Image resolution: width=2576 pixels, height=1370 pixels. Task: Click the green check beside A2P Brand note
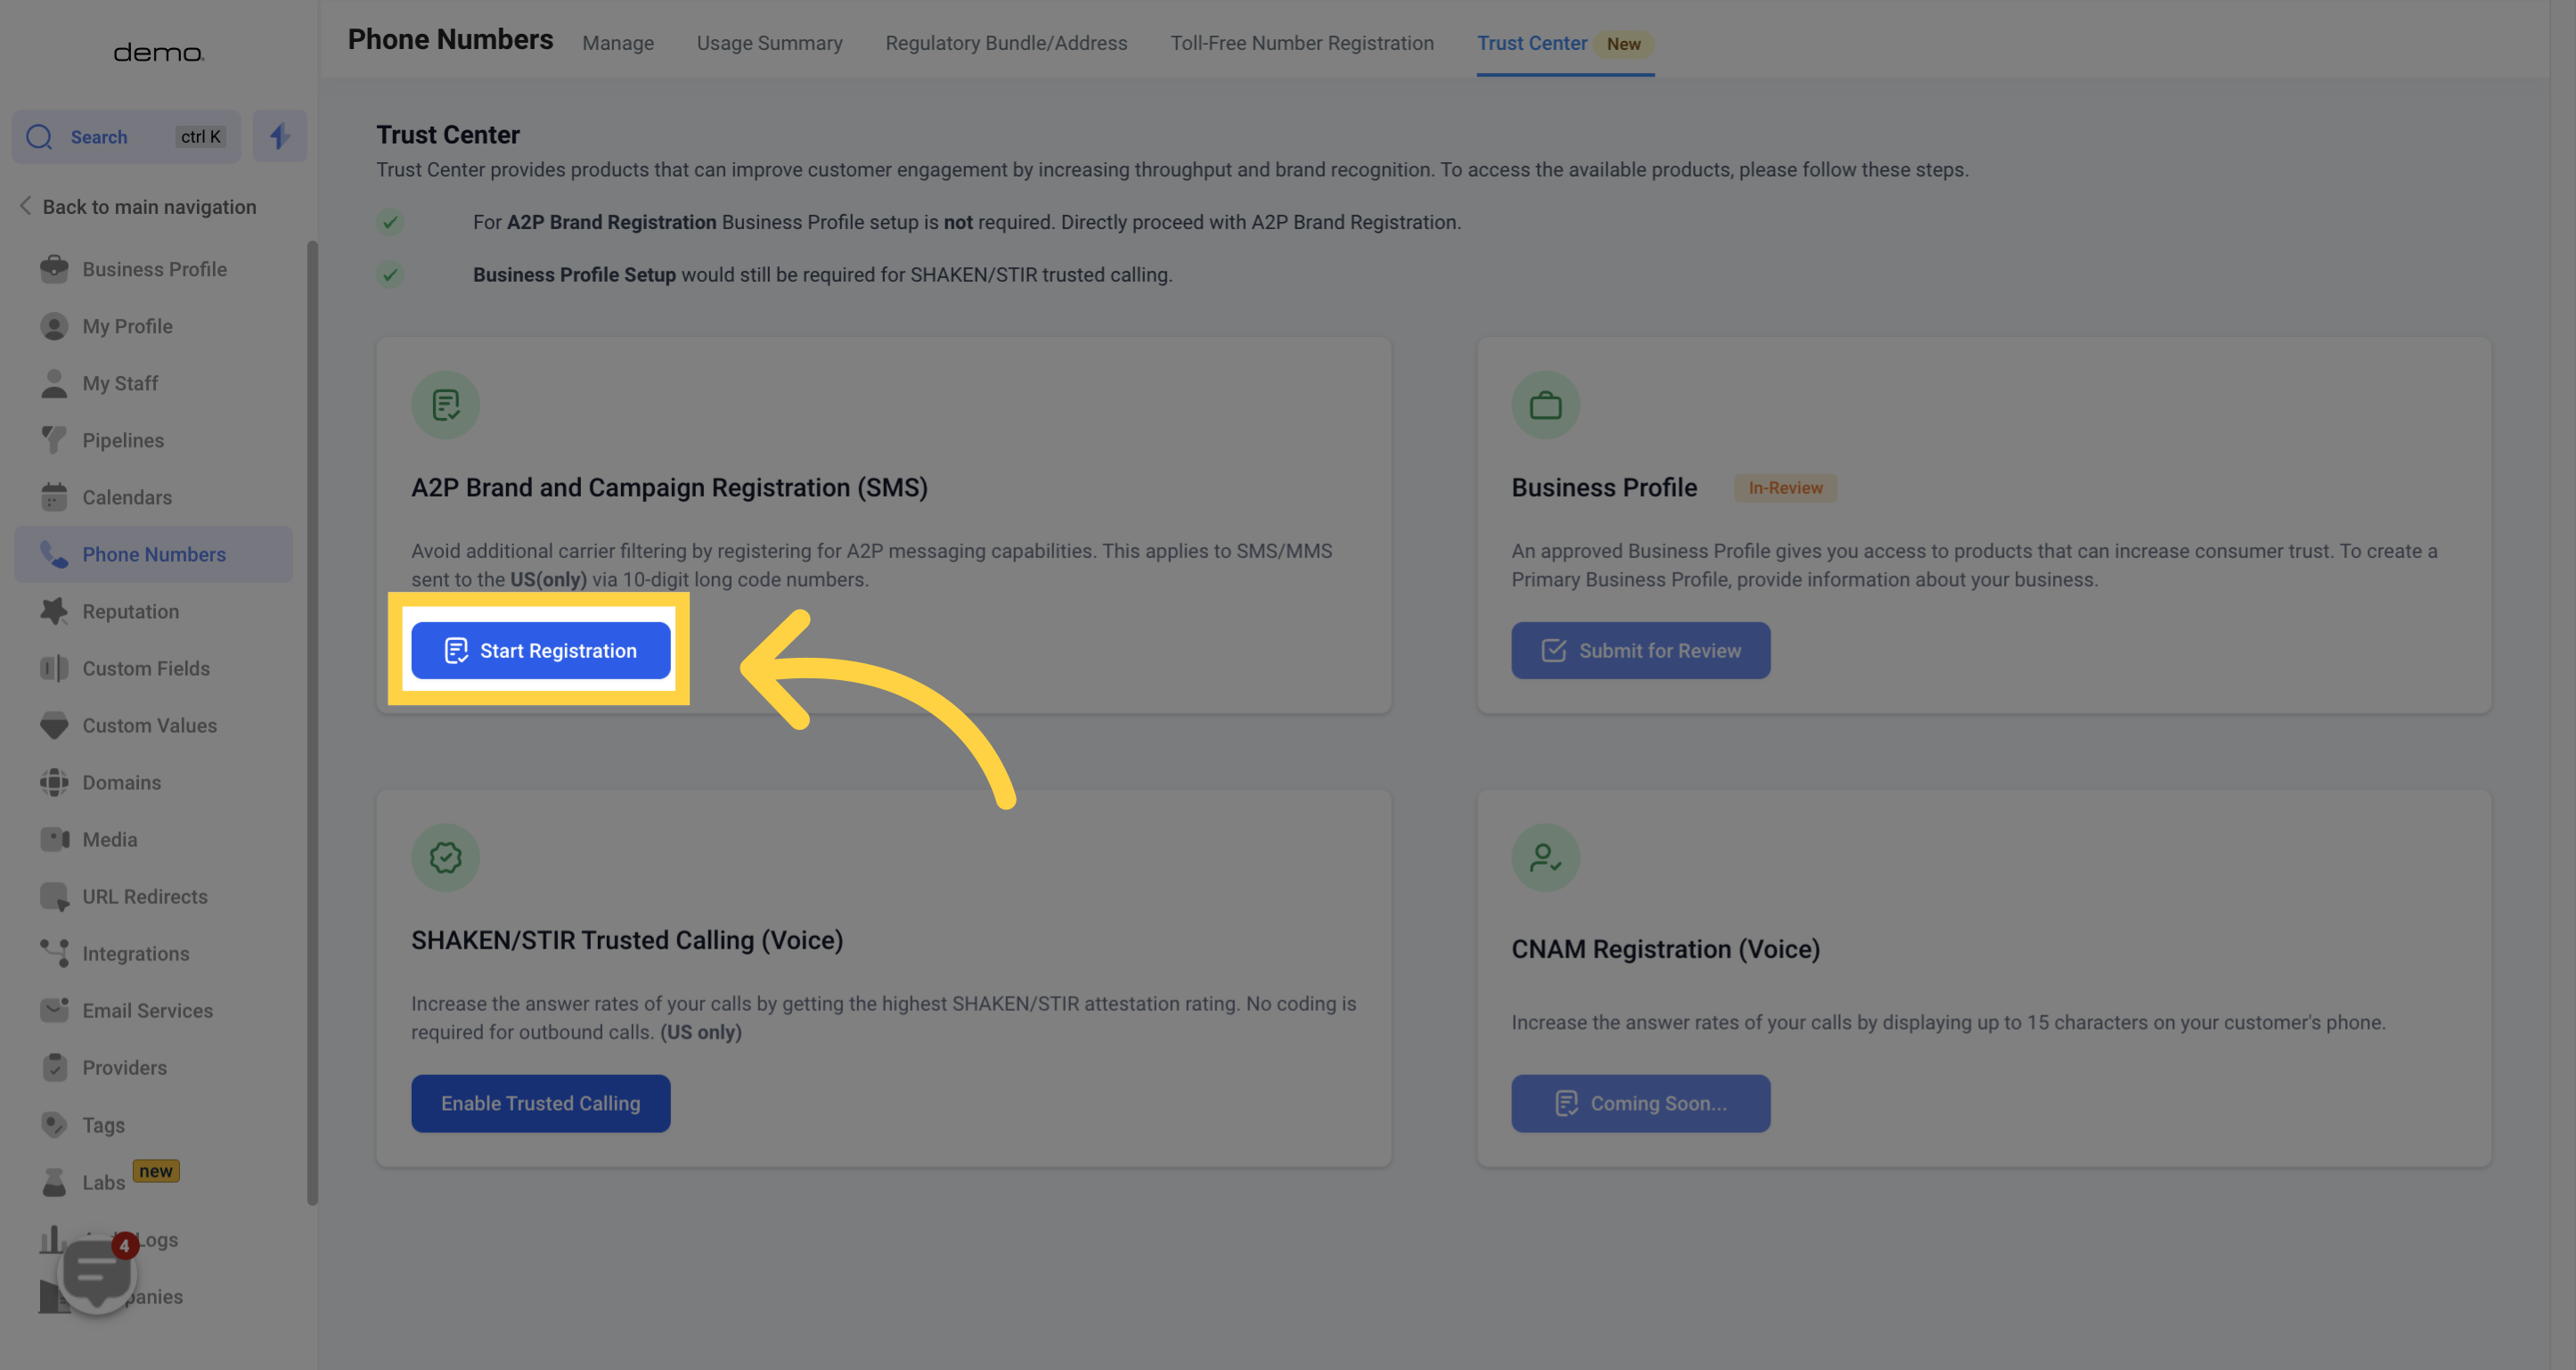[x=390, y=222]
